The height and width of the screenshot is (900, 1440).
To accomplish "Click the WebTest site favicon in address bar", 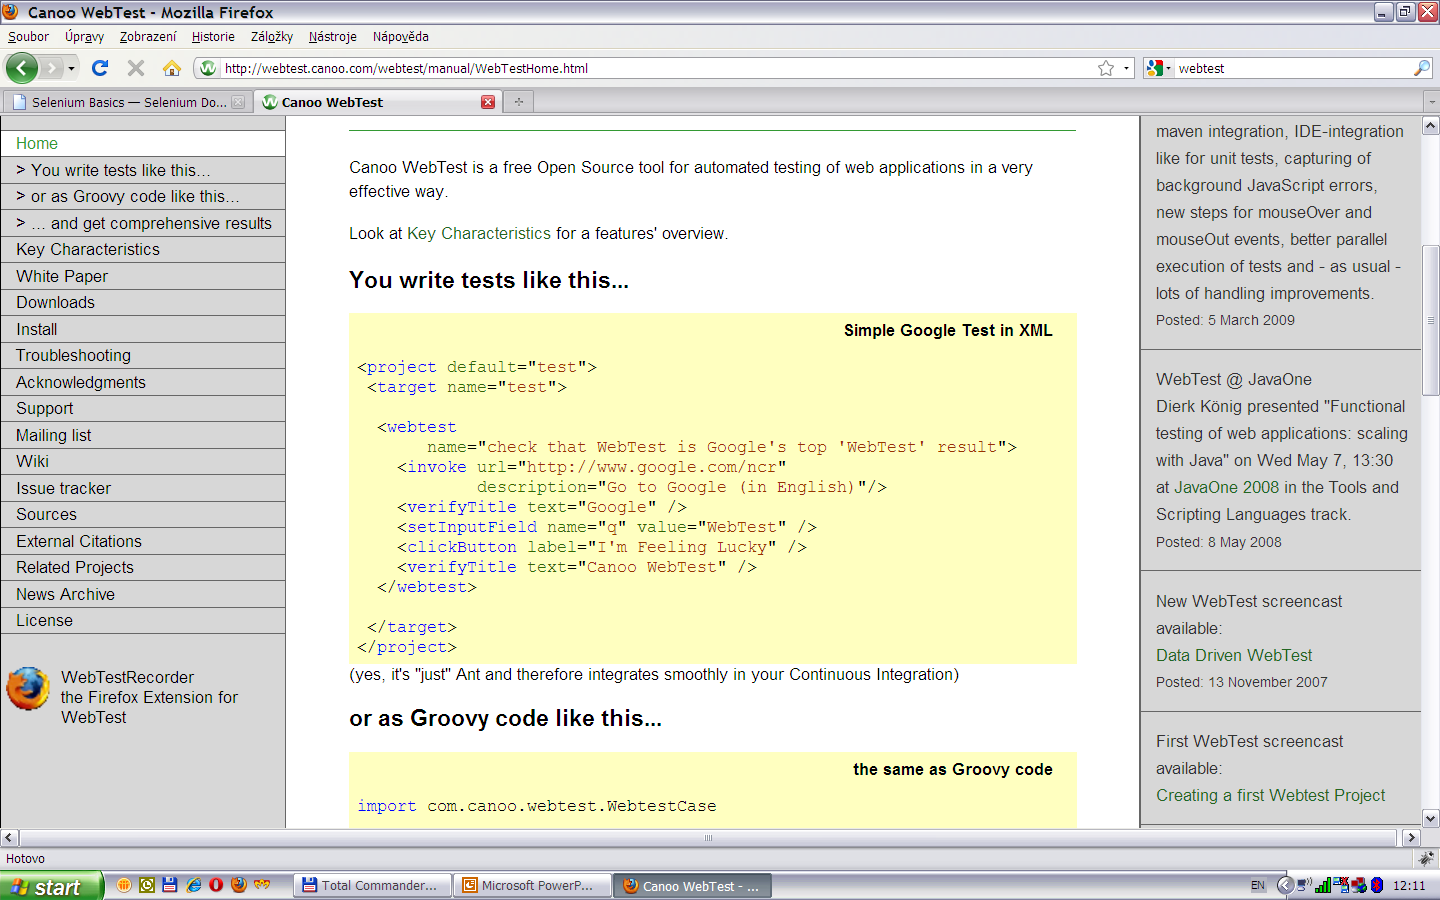I will [208, 68].
